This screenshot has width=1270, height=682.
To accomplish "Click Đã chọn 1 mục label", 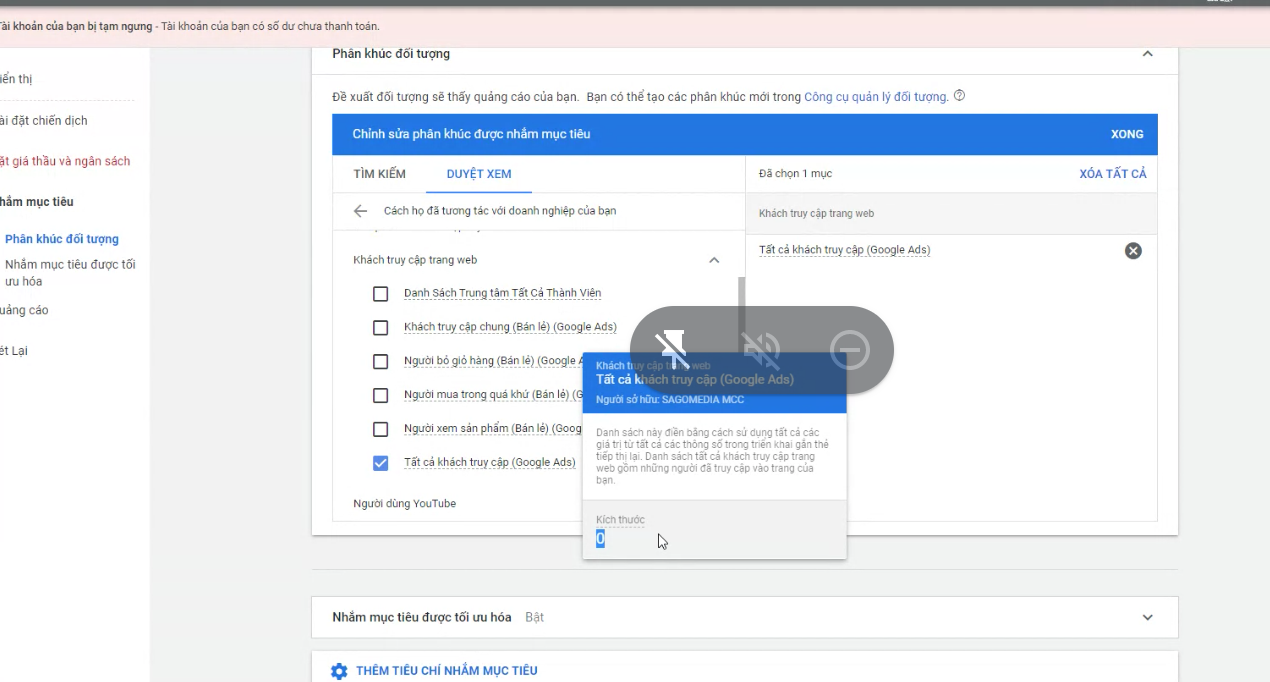I will pos(795,174).
